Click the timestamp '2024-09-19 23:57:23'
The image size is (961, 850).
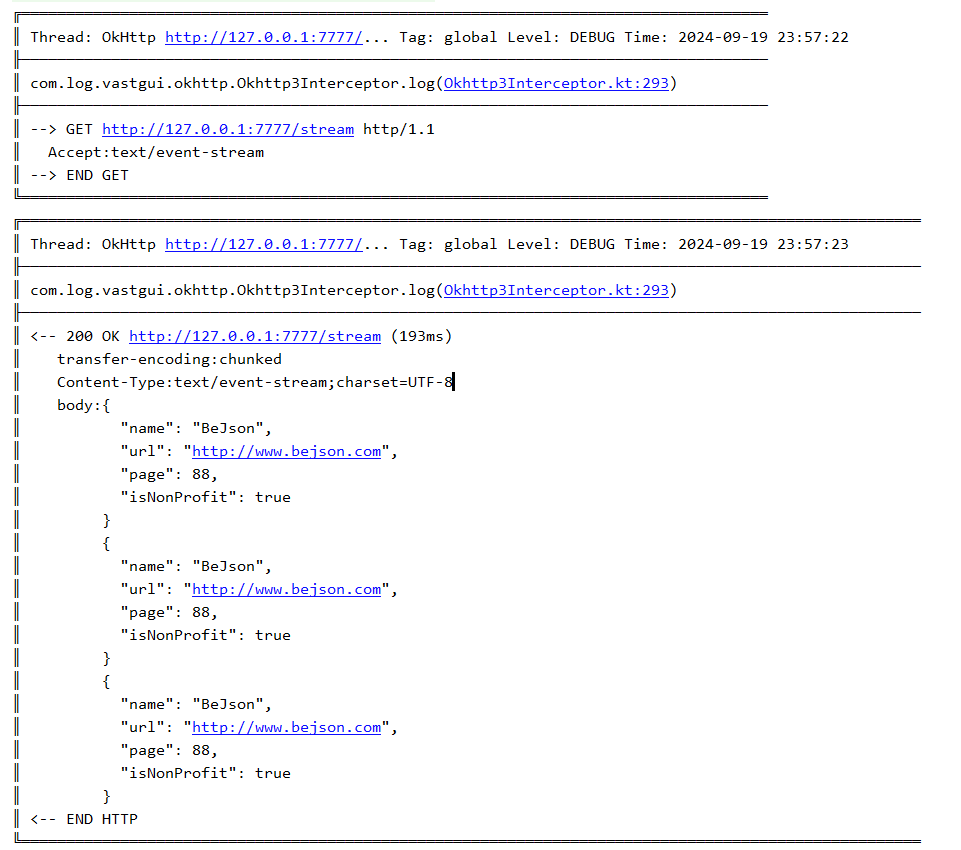point(763,245)
